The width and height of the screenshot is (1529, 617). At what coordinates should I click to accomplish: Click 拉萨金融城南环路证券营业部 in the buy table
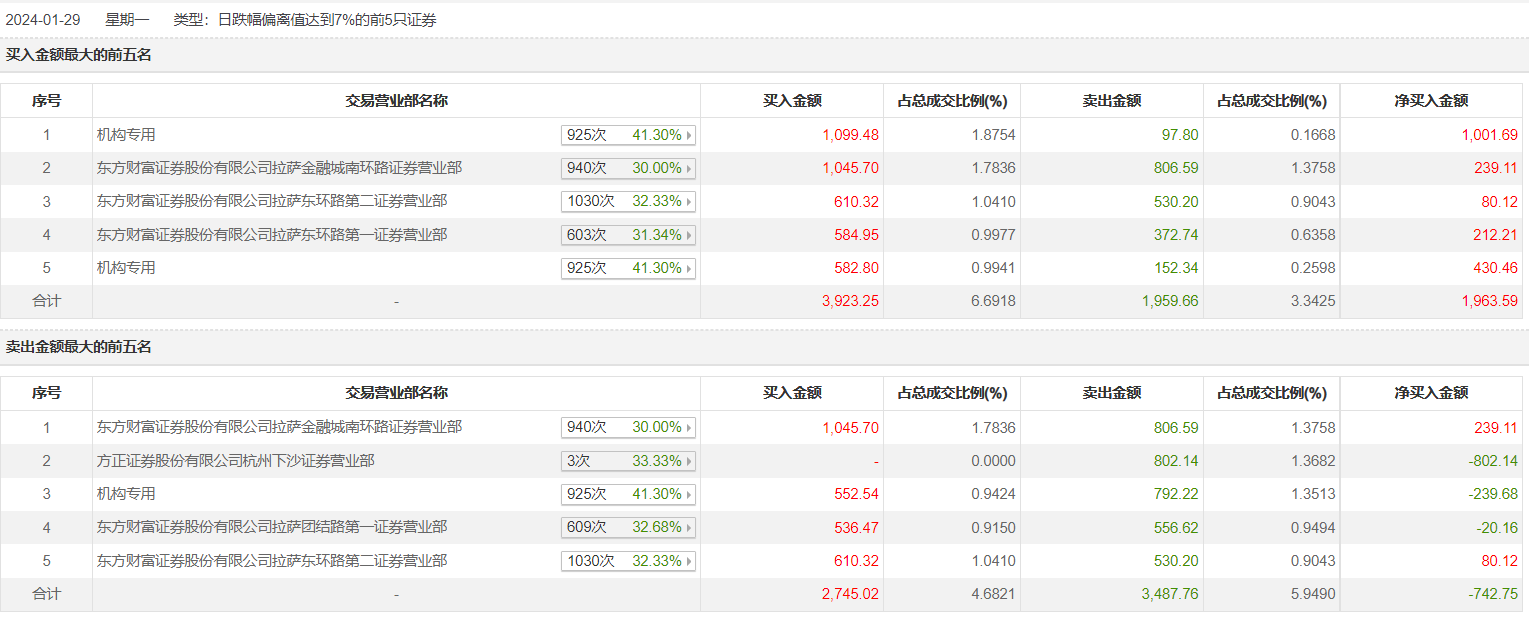pyautogui.click(x=279, y=168)
